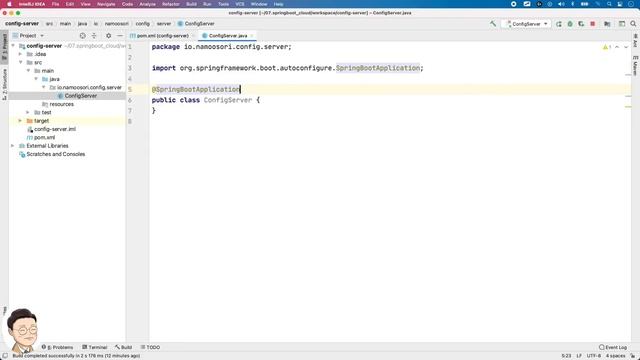Click the Build Project hammer icon
The image size is (640, 360).
493,24
